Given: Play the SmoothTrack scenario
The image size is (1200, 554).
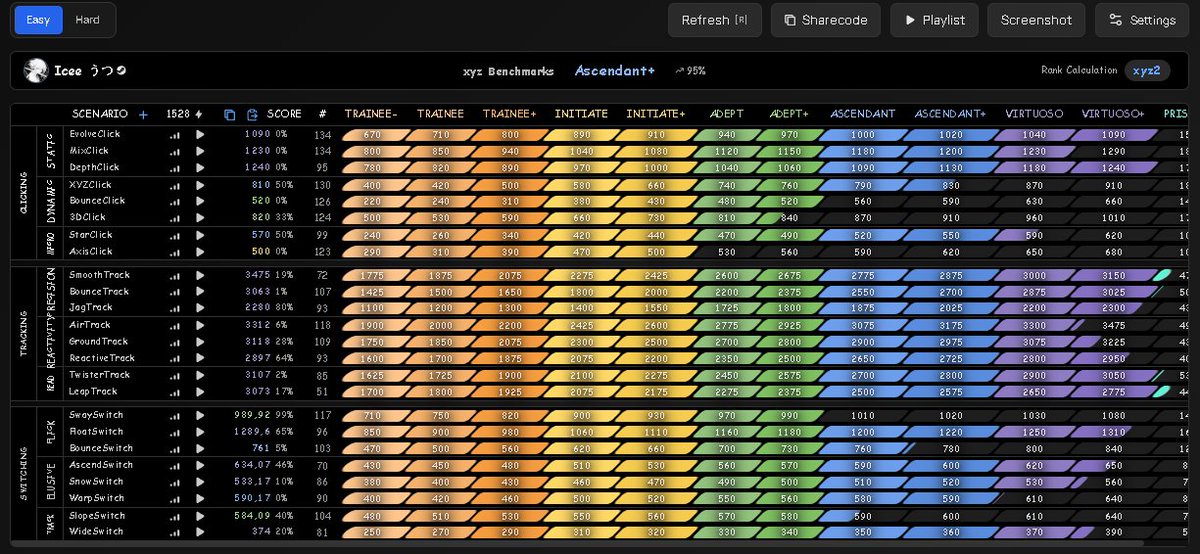Looking at the screenshot, I should point(200,275).
